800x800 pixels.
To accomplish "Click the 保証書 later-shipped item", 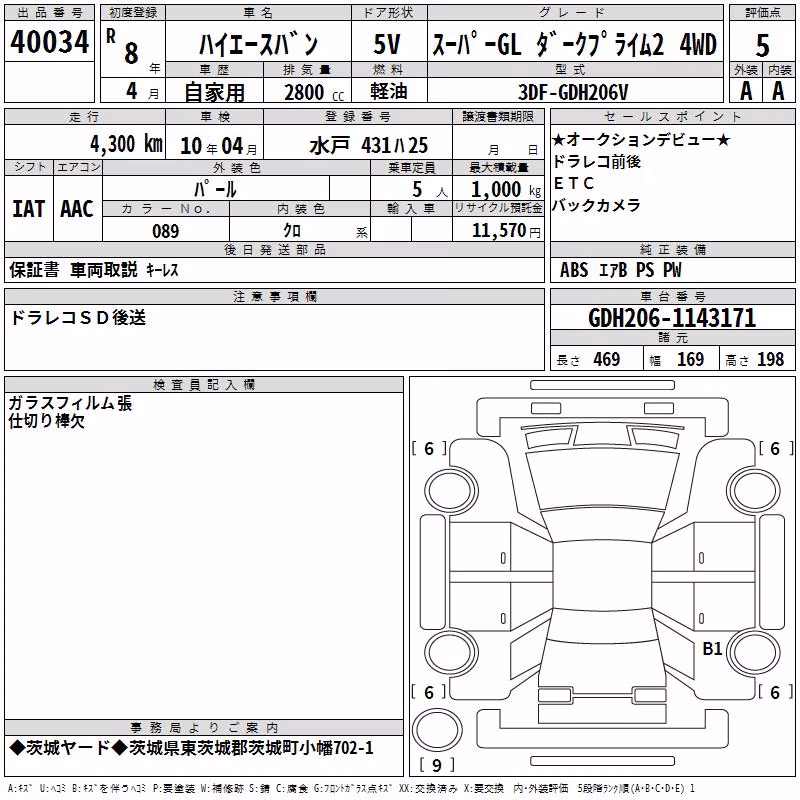I will (x=34, y=269).
